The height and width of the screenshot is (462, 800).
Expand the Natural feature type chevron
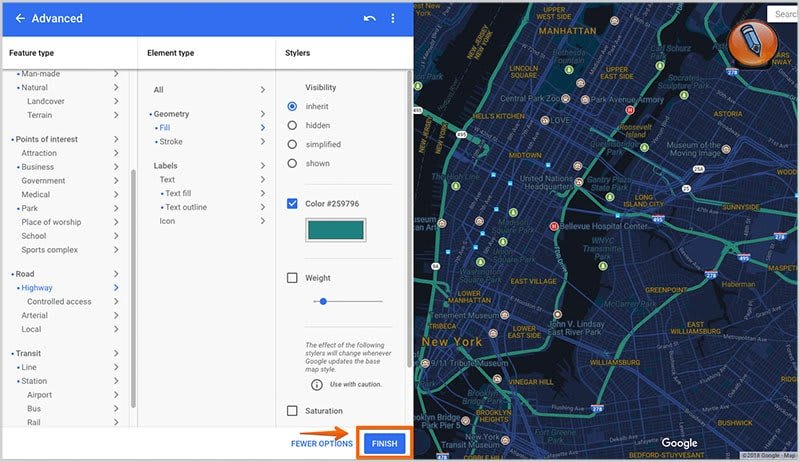pos(116,88)
